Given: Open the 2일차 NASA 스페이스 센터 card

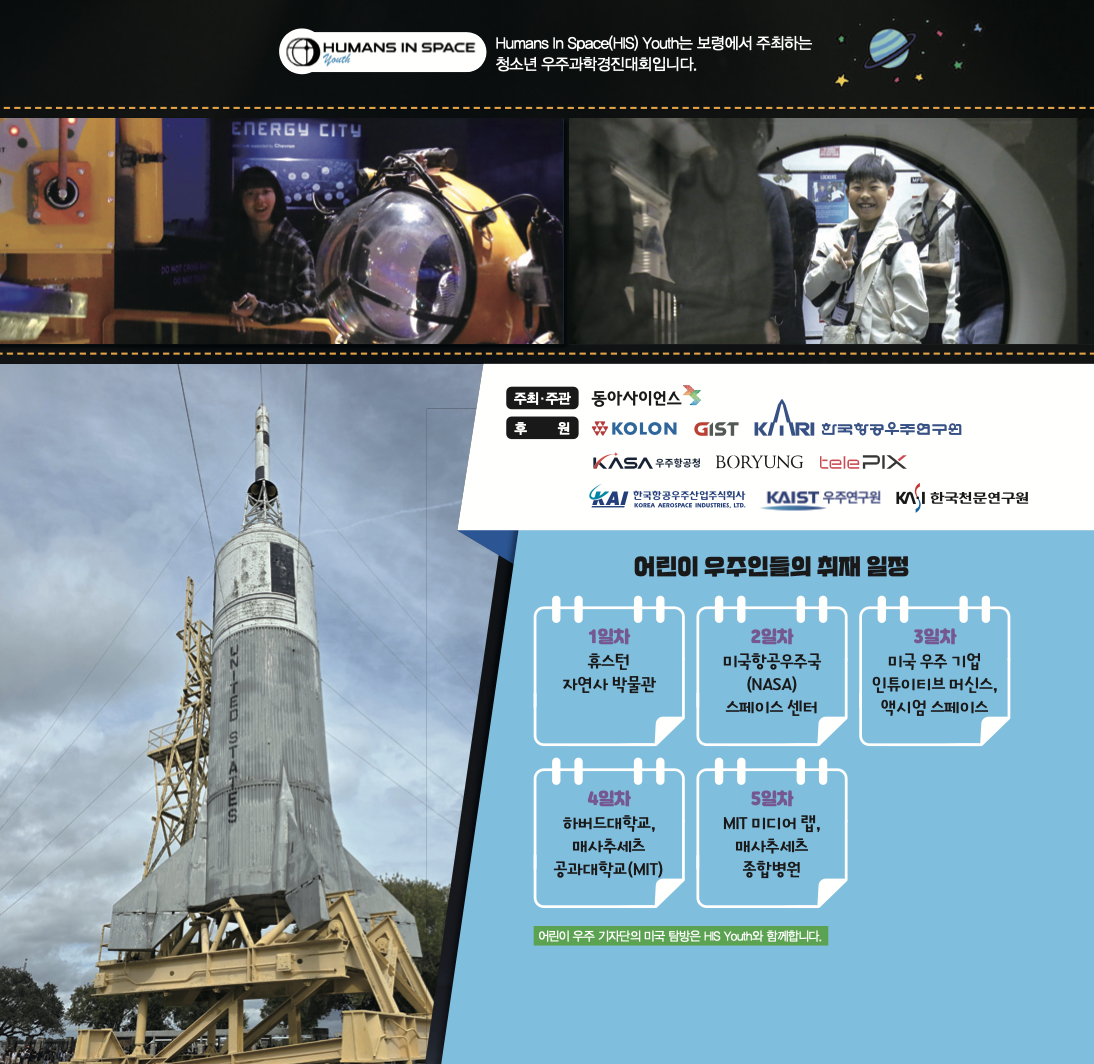Looking at the screenshot, I should pos(771,673).
